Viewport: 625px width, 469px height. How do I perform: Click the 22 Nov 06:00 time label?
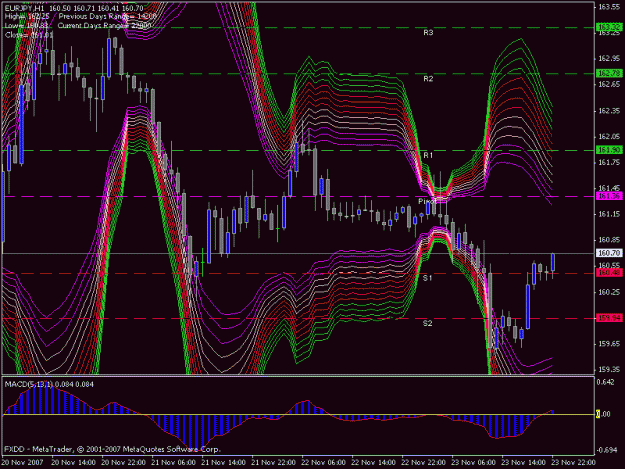(x=324, y=463)
